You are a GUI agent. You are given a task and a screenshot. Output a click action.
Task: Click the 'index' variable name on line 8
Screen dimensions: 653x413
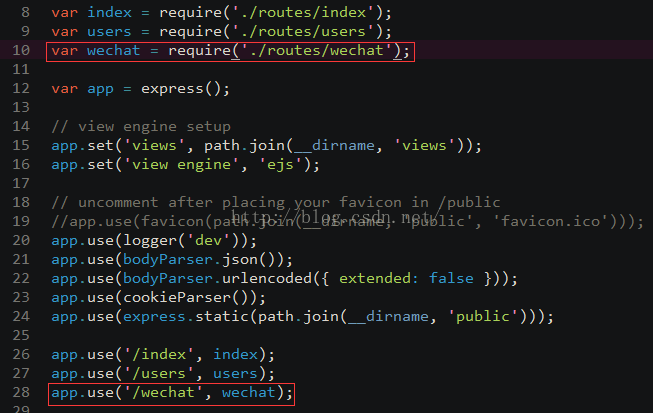tap(109, 12)
